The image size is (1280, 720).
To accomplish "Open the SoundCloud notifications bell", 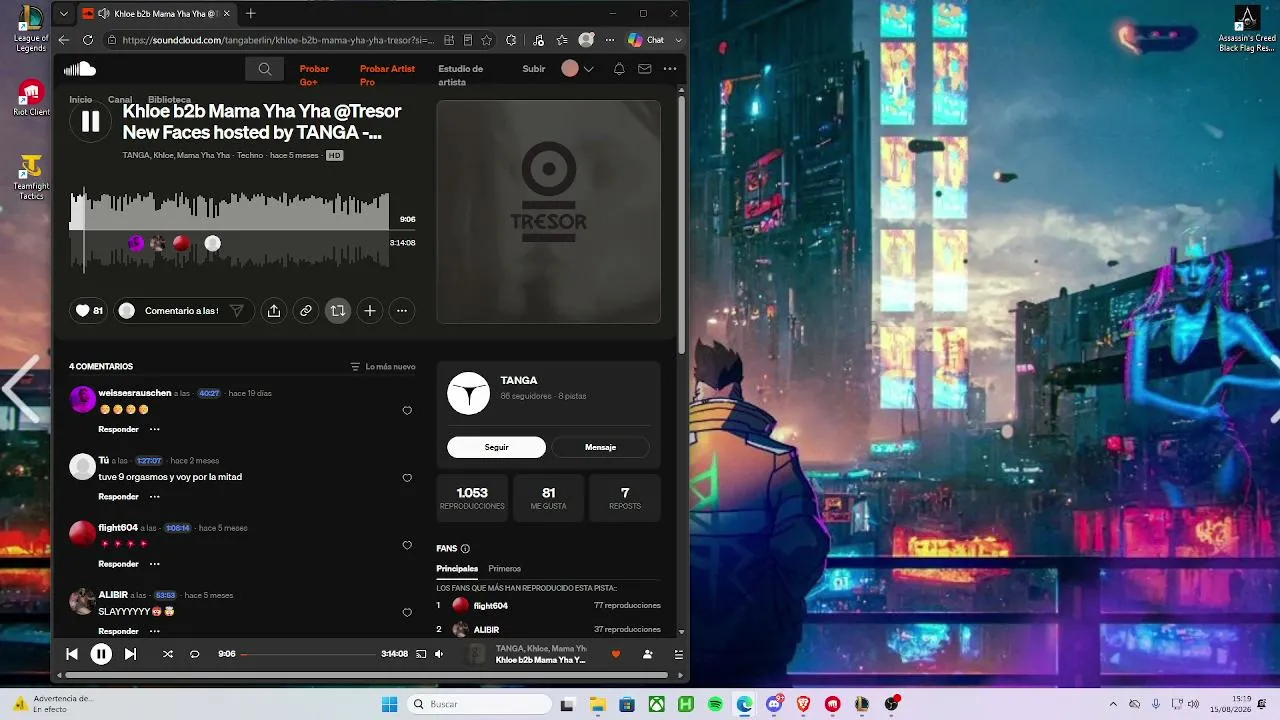I will coord(619,69).
